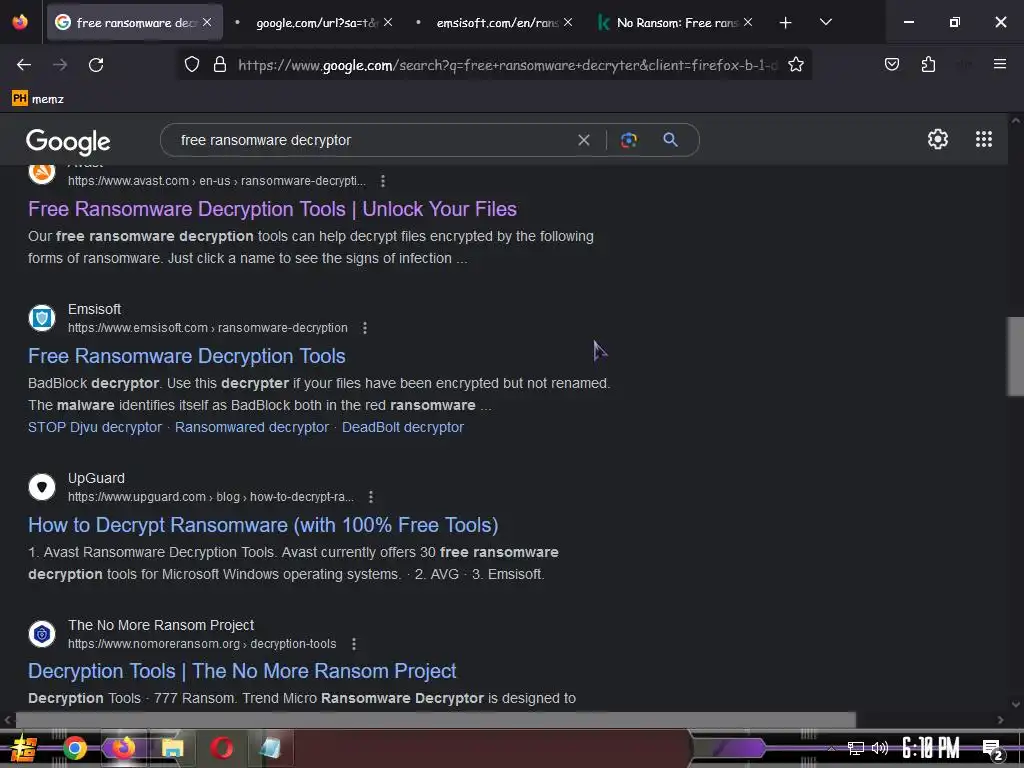Submit search with magnifier icon
The height and width of the screenshot is (768, 1024).
pos(670,140)
